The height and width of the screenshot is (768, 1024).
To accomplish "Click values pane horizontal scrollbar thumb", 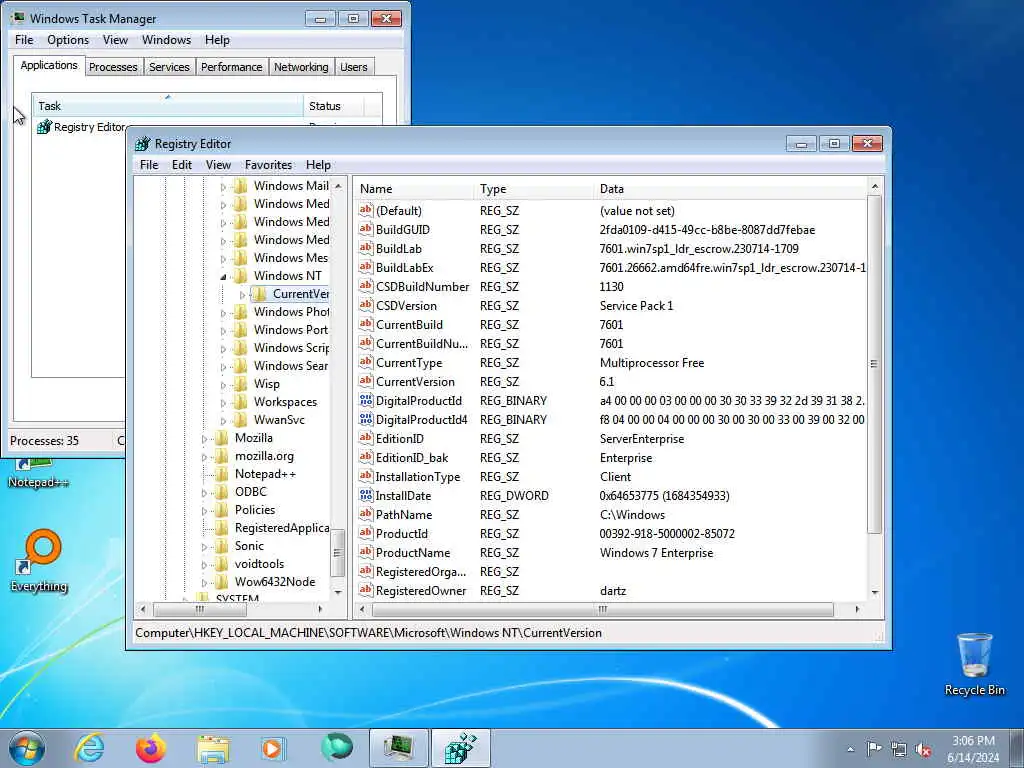I will point(602,609).
